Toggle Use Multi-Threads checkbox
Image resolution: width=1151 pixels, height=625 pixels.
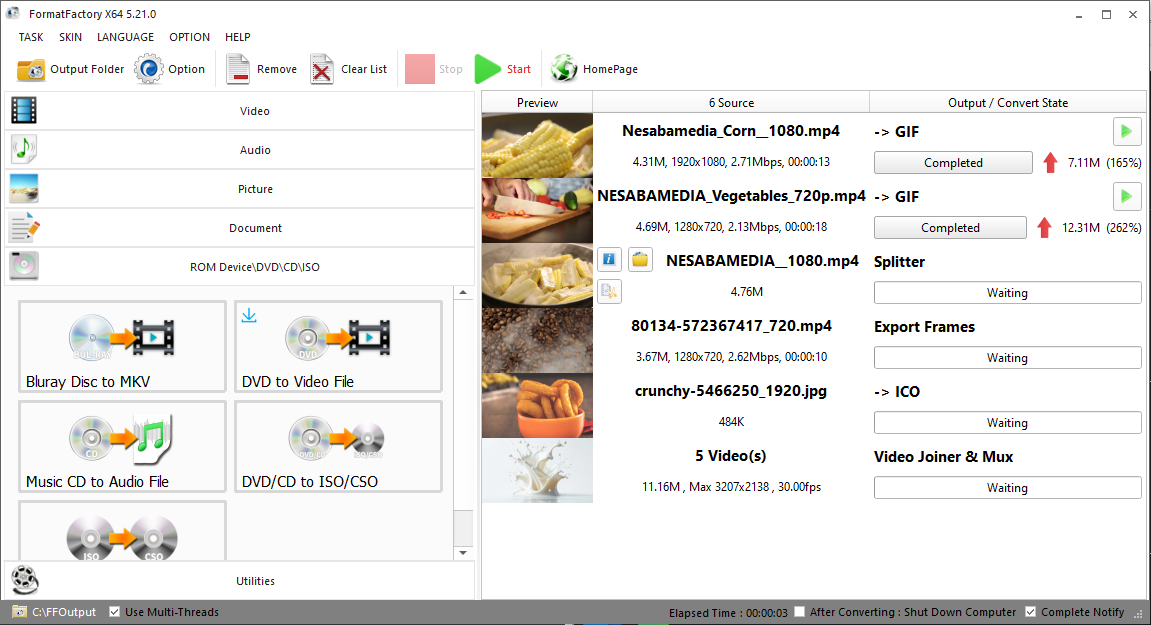[115, 612]
